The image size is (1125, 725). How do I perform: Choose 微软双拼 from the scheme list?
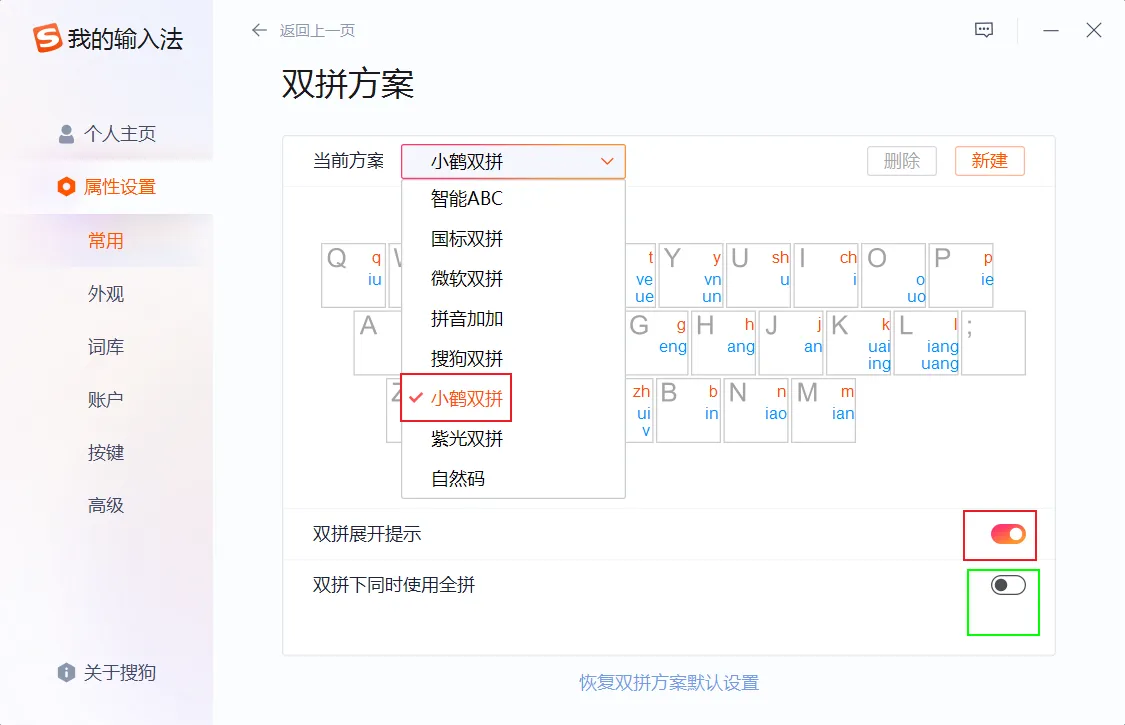click(x=467, y=279)
